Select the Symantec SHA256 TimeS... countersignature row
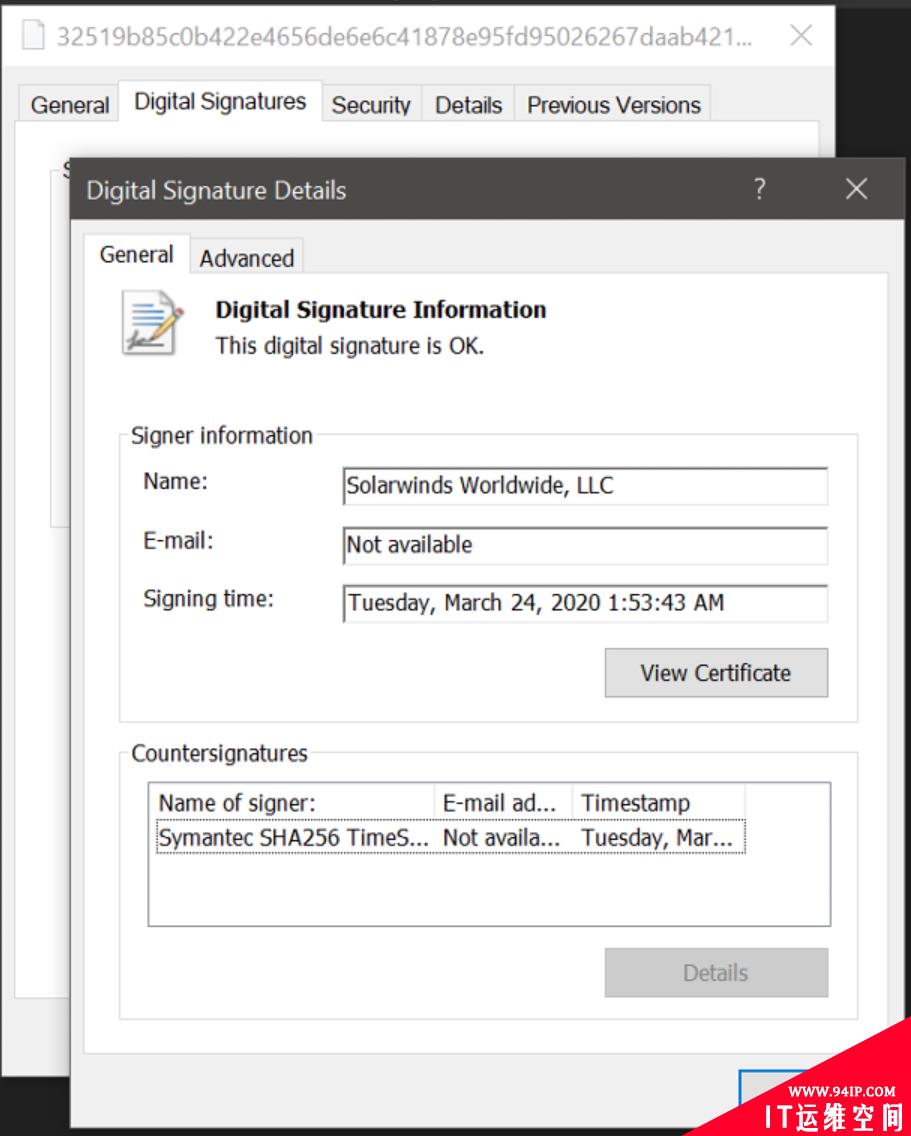911x1136 pixels. pos(451,838)
